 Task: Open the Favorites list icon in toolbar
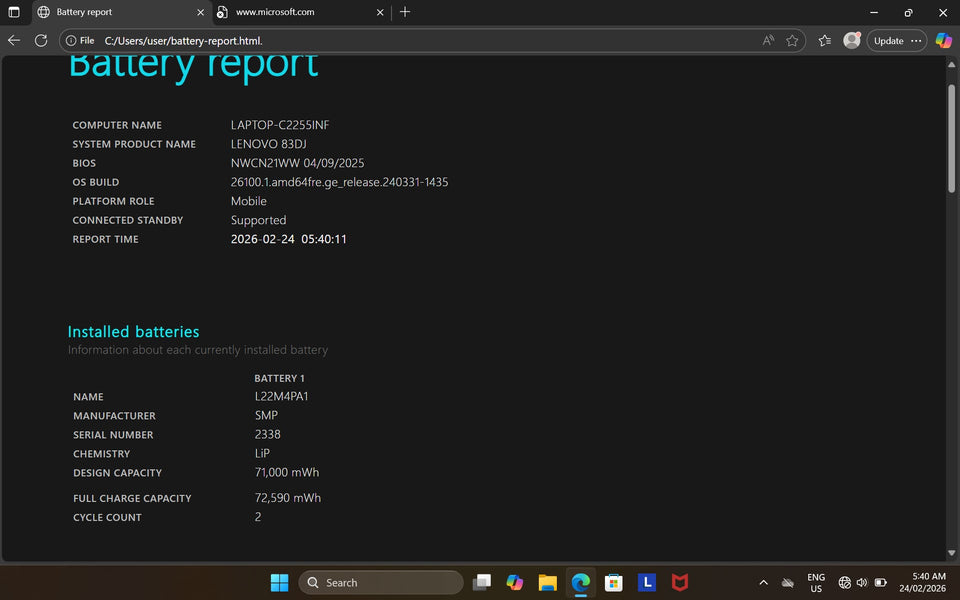click(x=824, y=41)
